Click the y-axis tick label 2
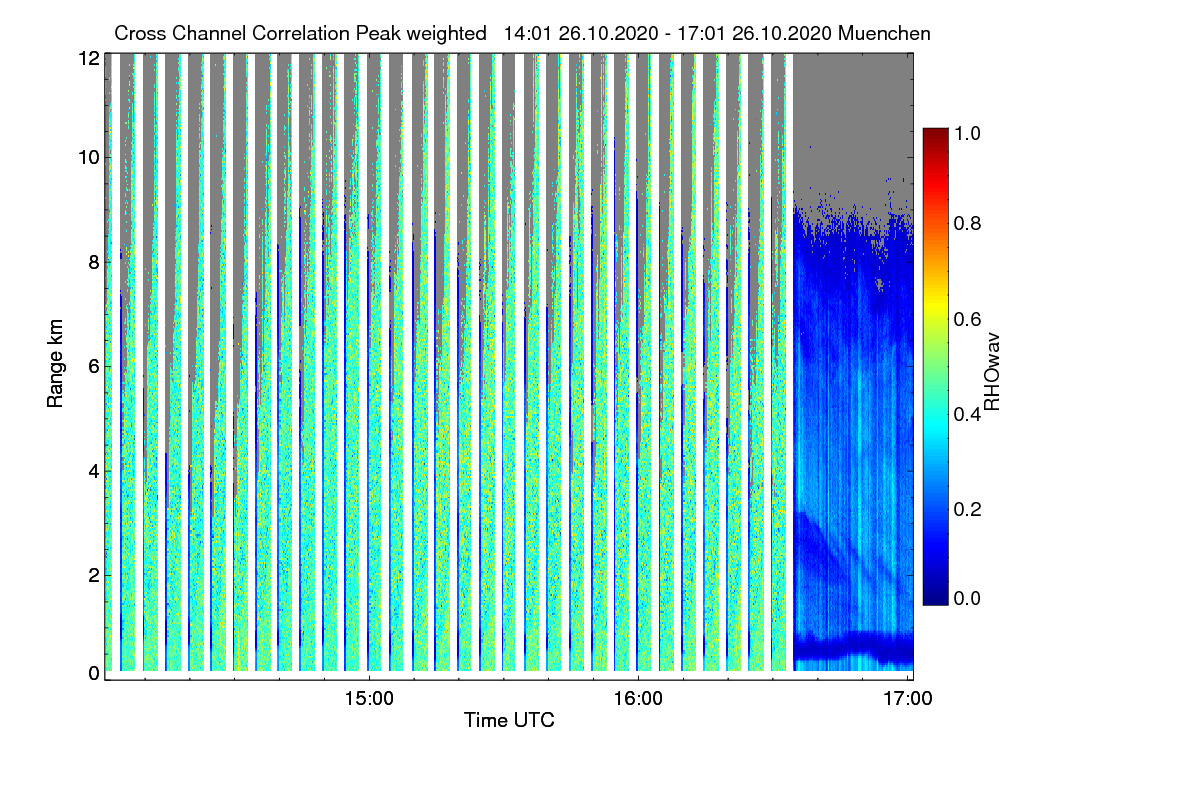The height and width of the screenshot is (800, 1200). [x=94, y=575]
